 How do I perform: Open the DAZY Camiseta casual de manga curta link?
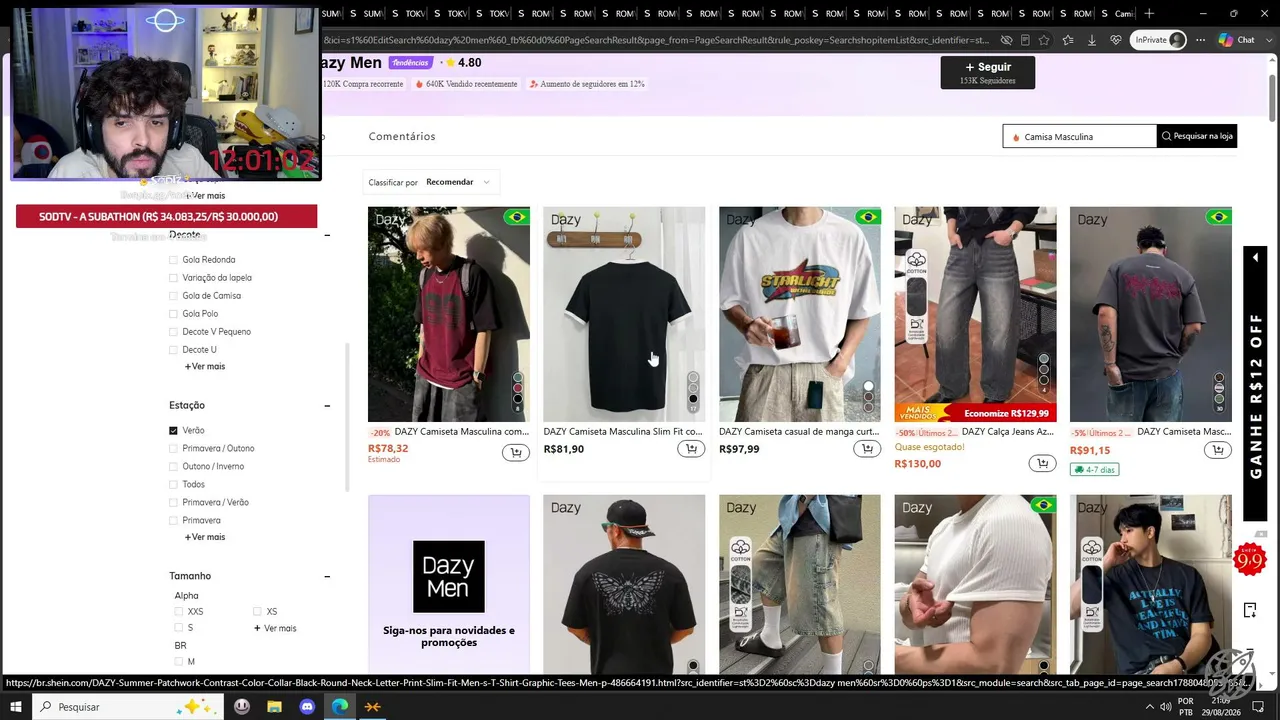pos(799,432)
